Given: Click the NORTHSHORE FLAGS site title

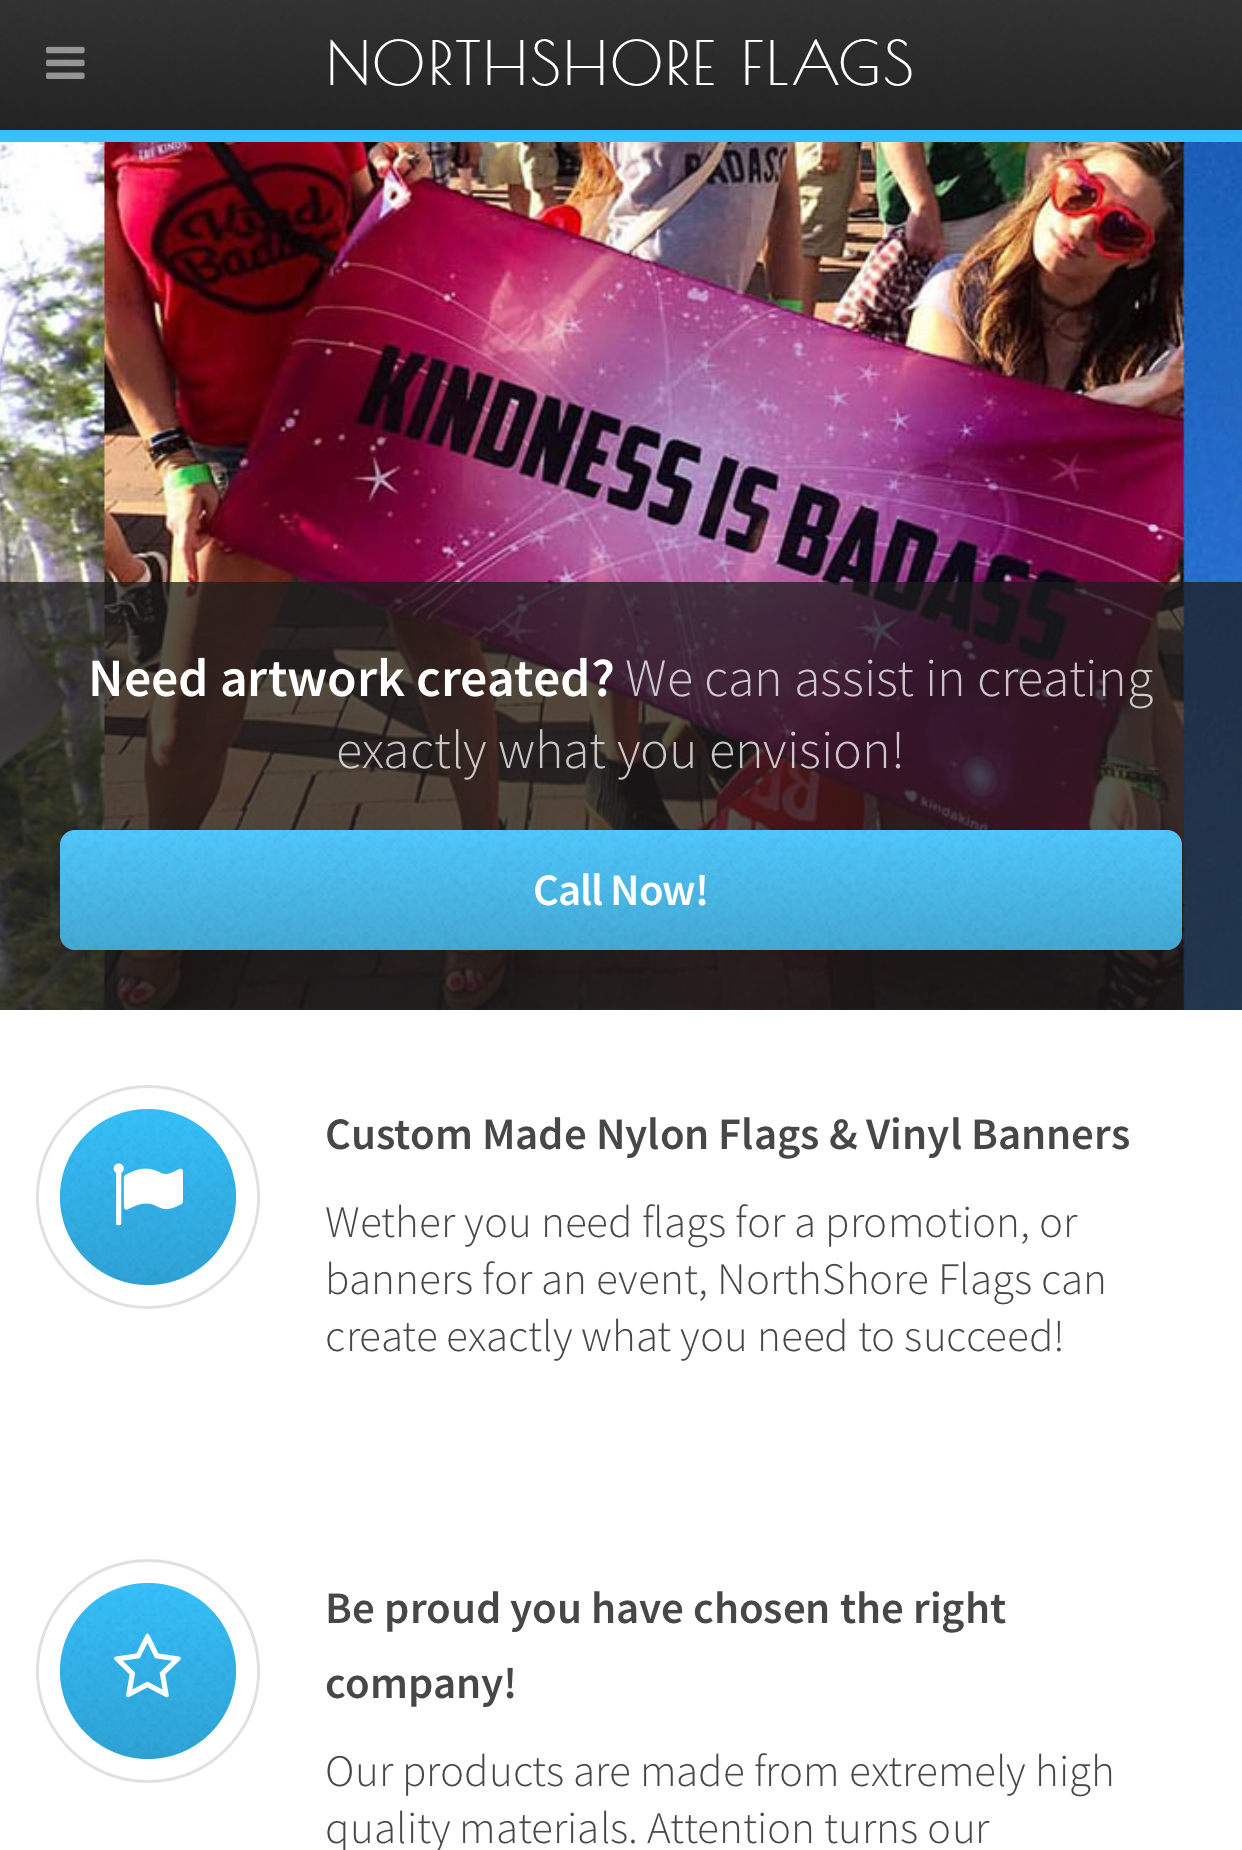Looking at the screenshot, I should coord(620,64).
